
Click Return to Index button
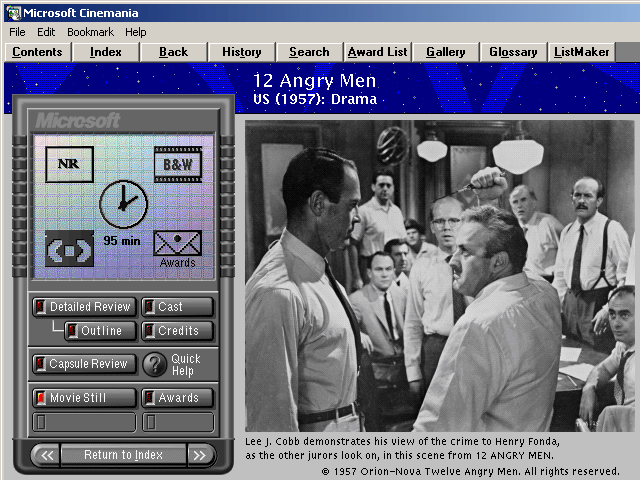pos(123,455)
